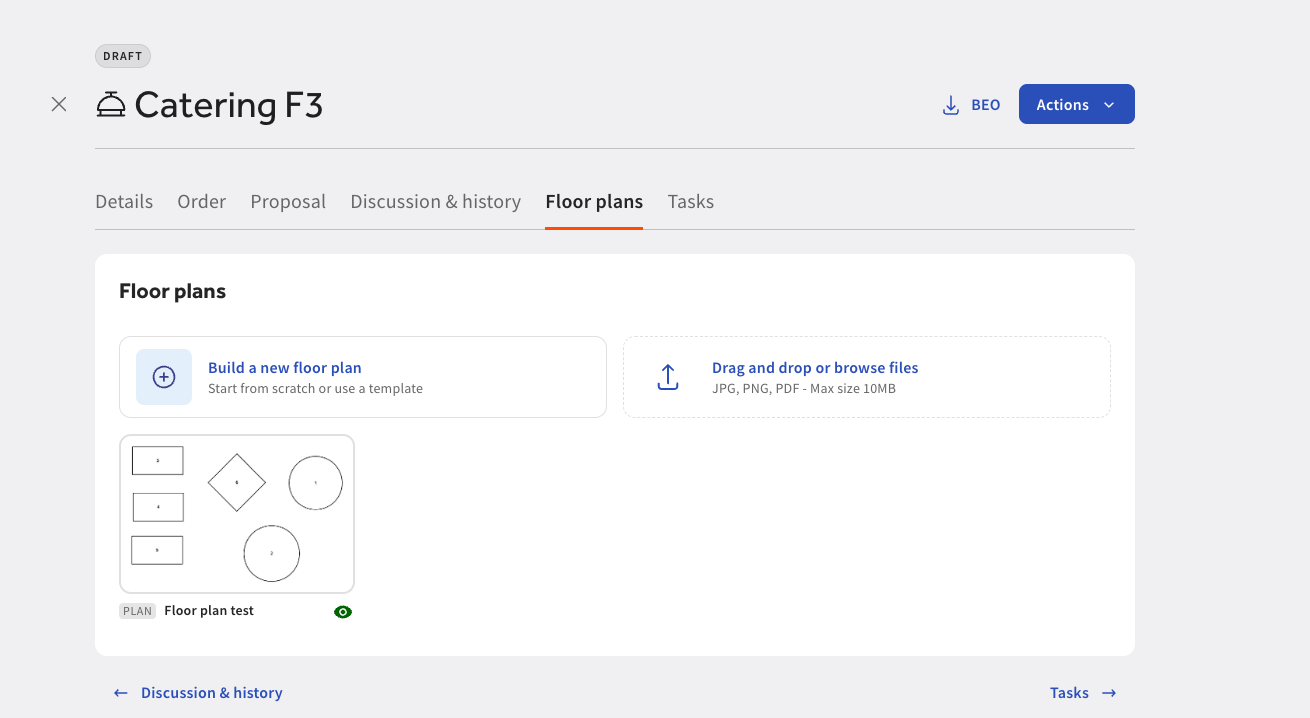Open the Proposal tab
Screen dimensions: 1310x718
[288, 202]
